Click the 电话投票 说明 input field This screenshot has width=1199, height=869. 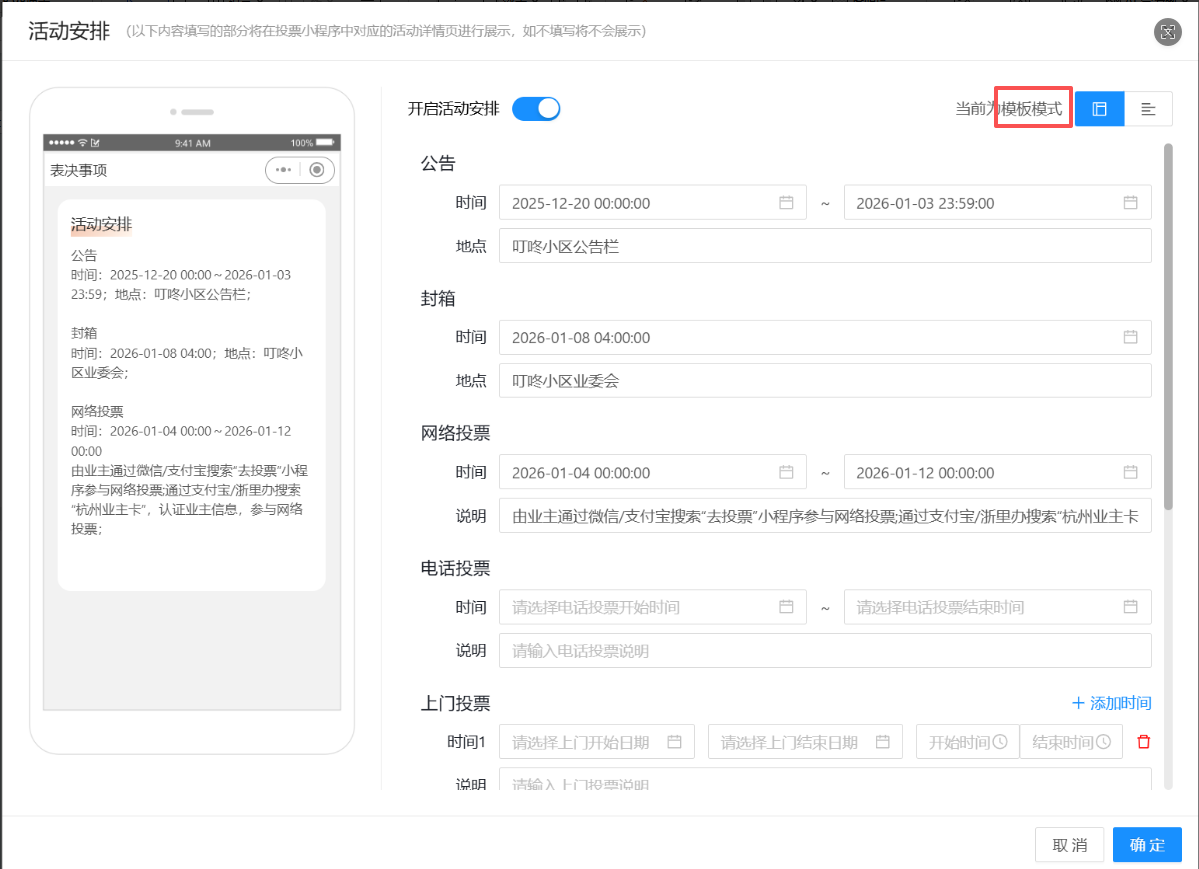824,651
